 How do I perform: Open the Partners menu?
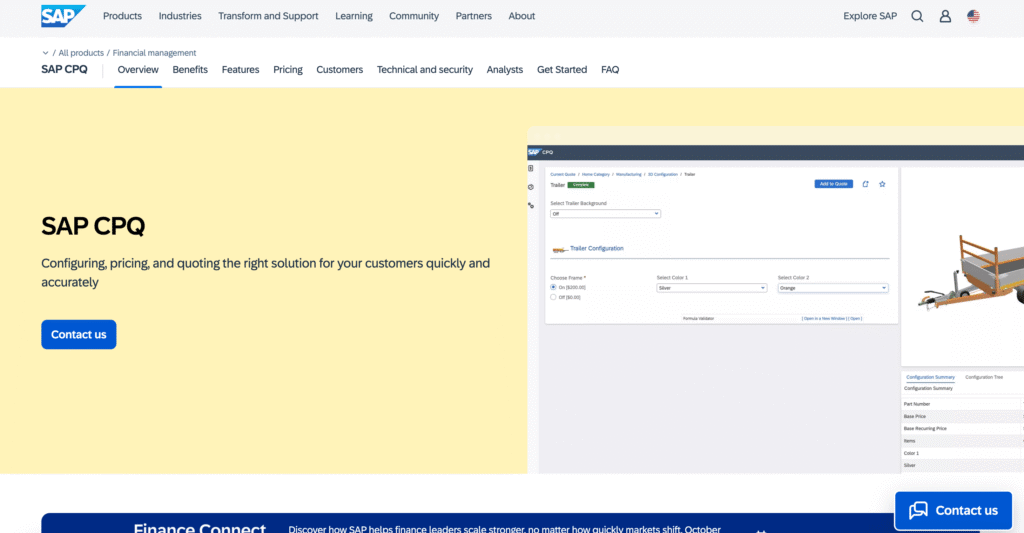(473, 16)
